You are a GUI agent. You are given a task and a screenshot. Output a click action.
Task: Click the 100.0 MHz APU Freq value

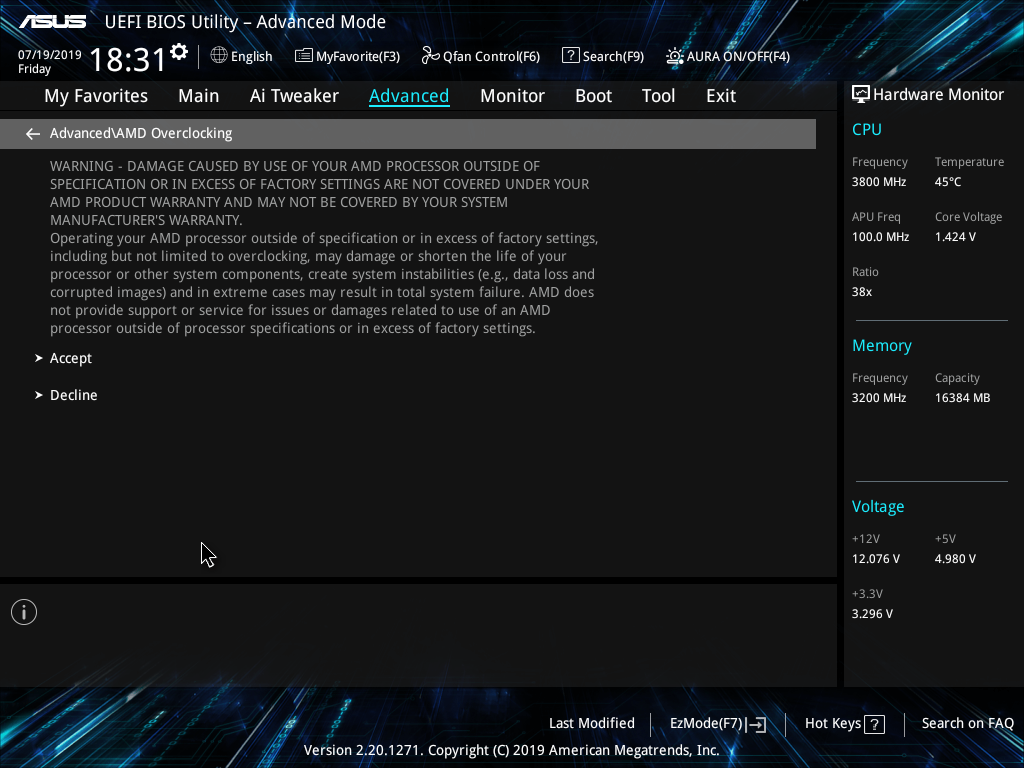[880, 237]
